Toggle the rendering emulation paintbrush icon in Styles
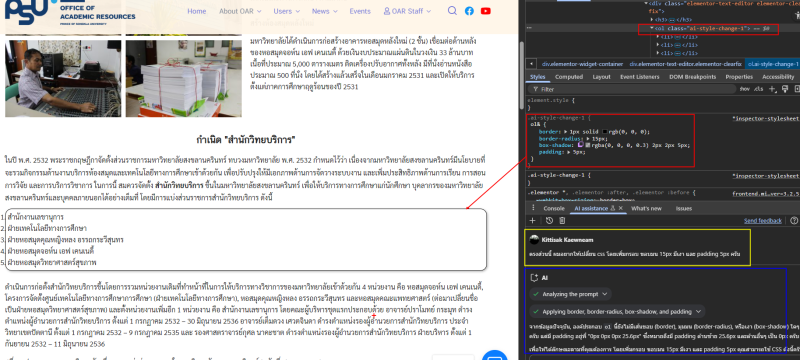The height and width of the screenshot is (360, 800). click(786, 89)
